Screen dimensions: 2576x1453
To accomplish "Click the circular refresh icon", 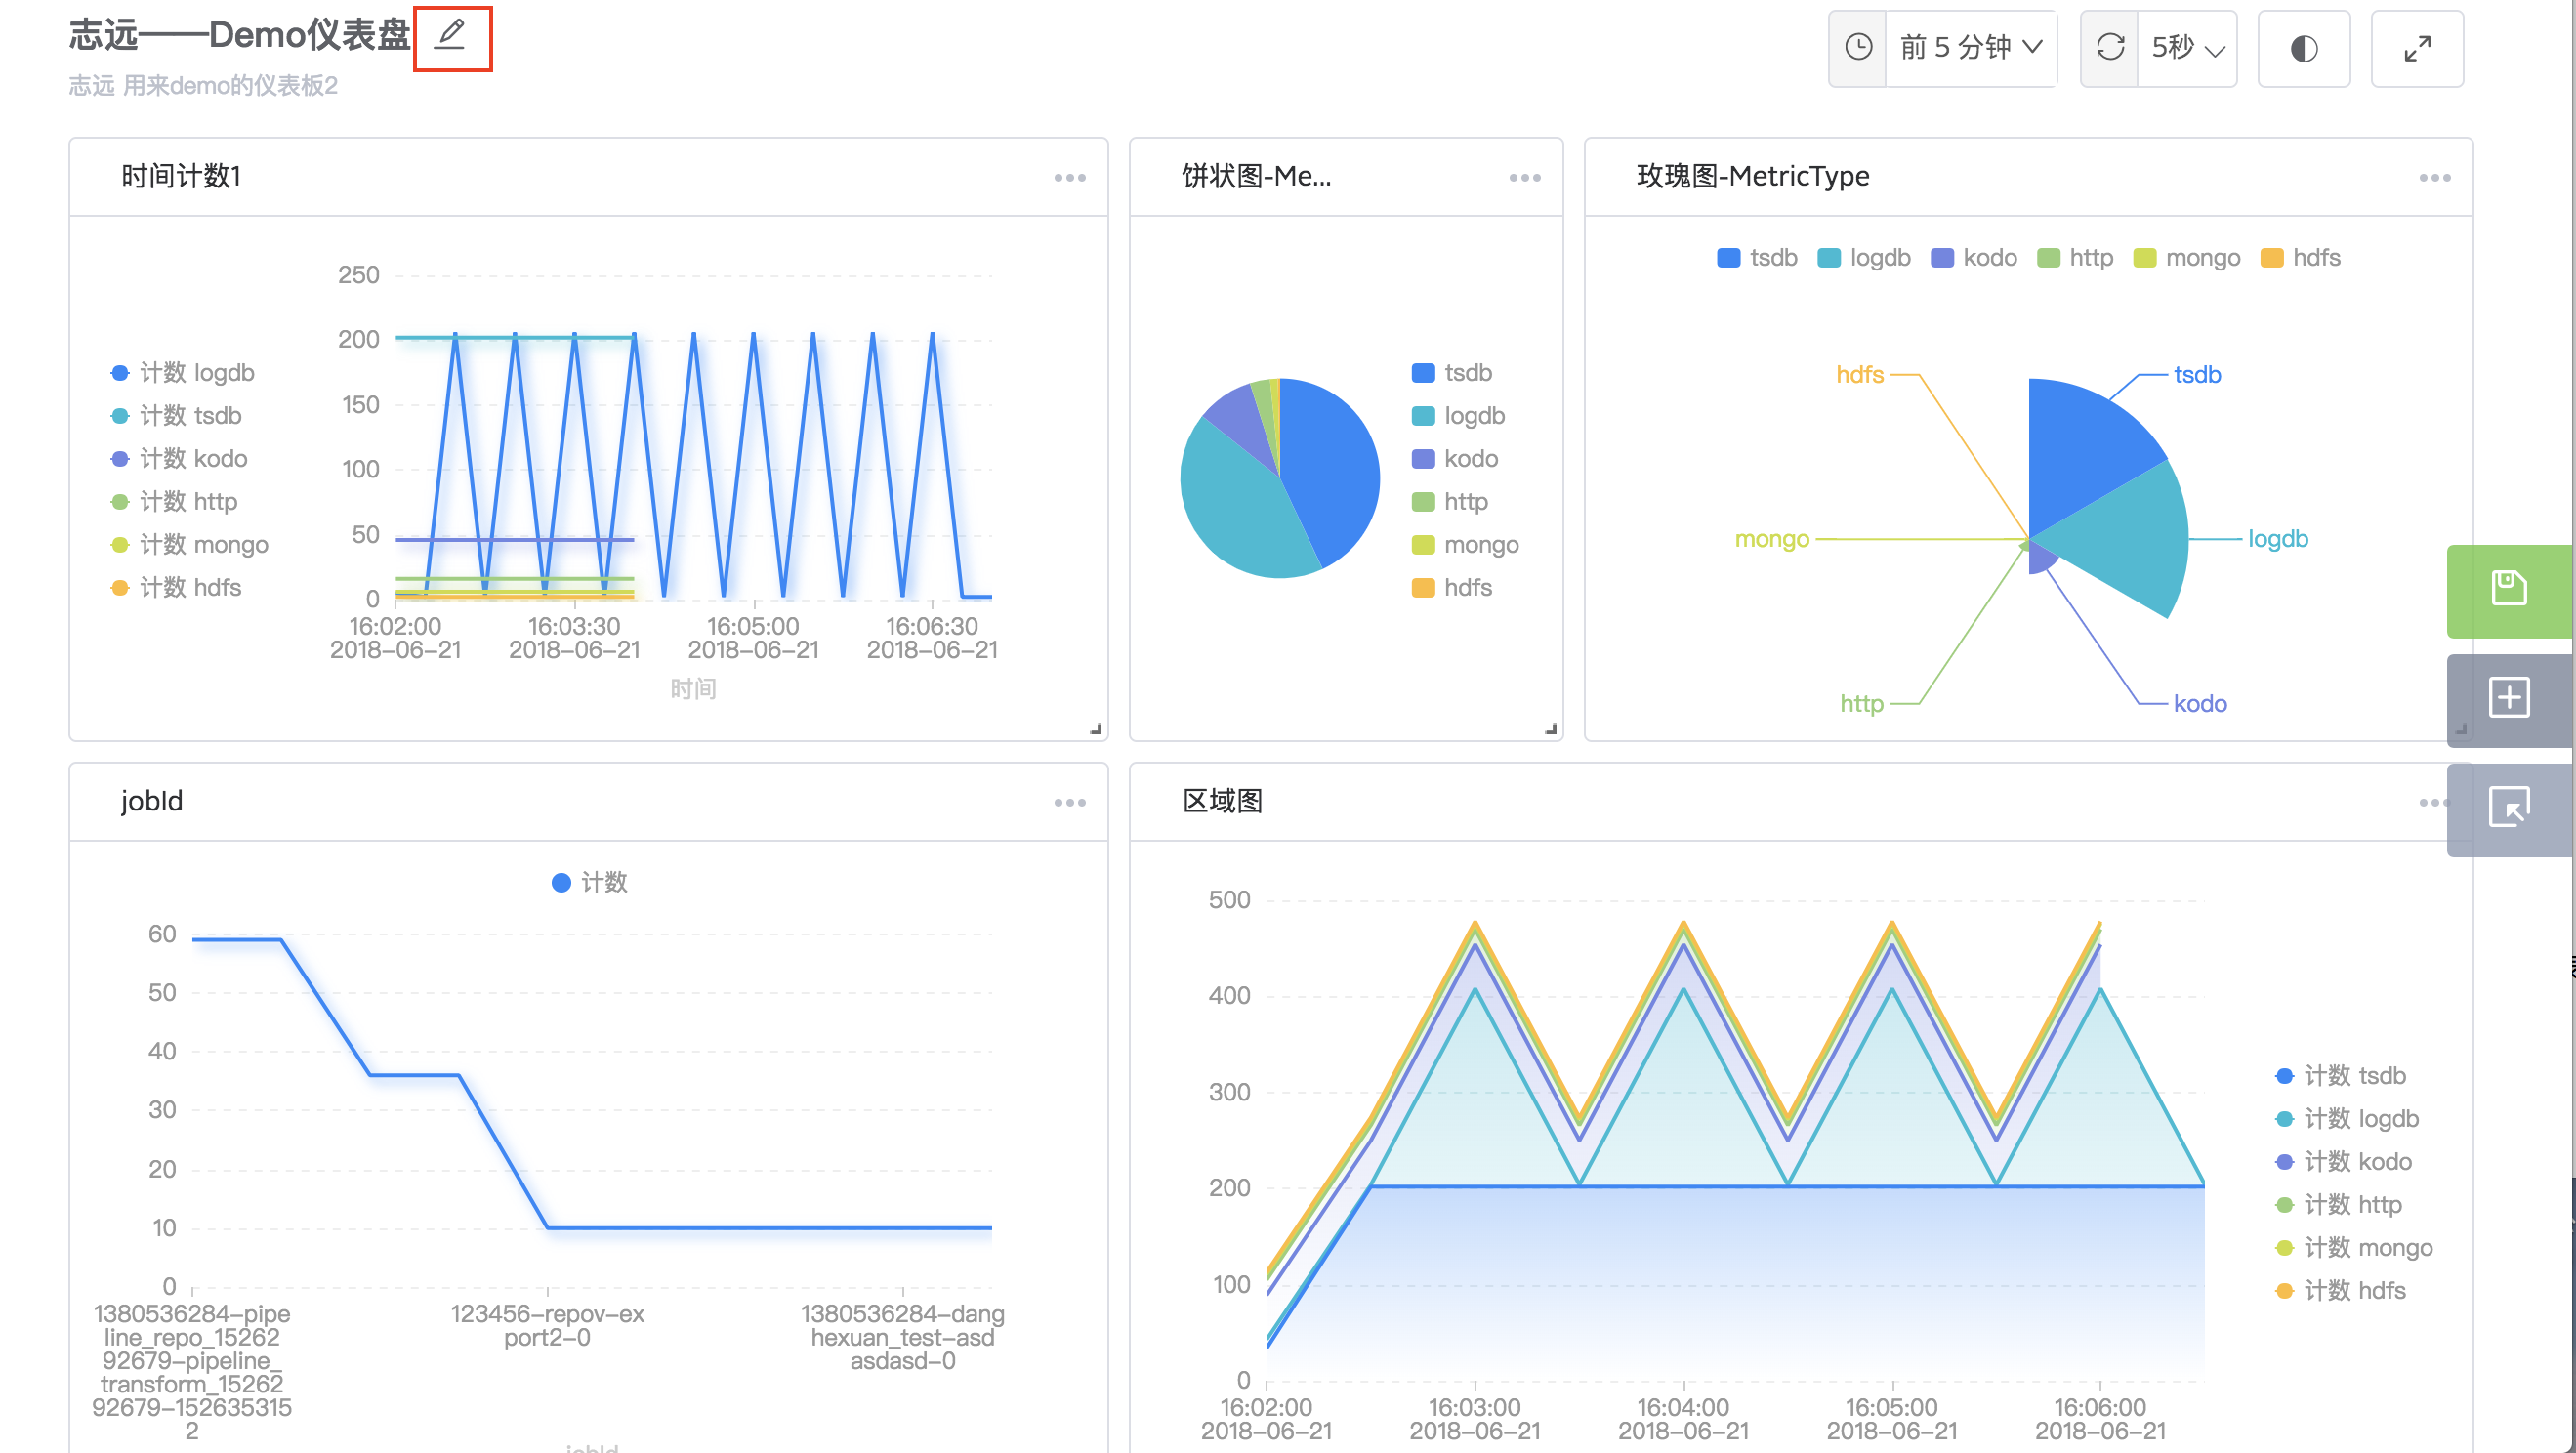I will coord(2110,48).
